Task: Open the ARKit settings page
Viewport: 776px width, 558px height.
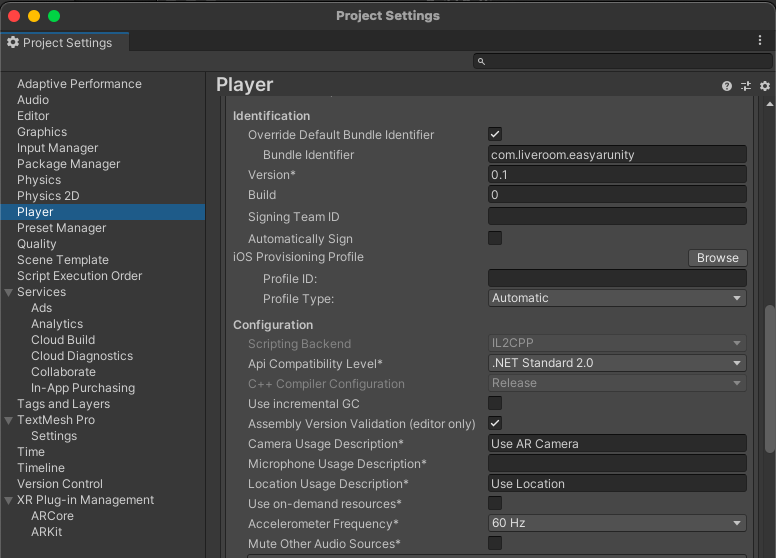Action: point(46,532)
